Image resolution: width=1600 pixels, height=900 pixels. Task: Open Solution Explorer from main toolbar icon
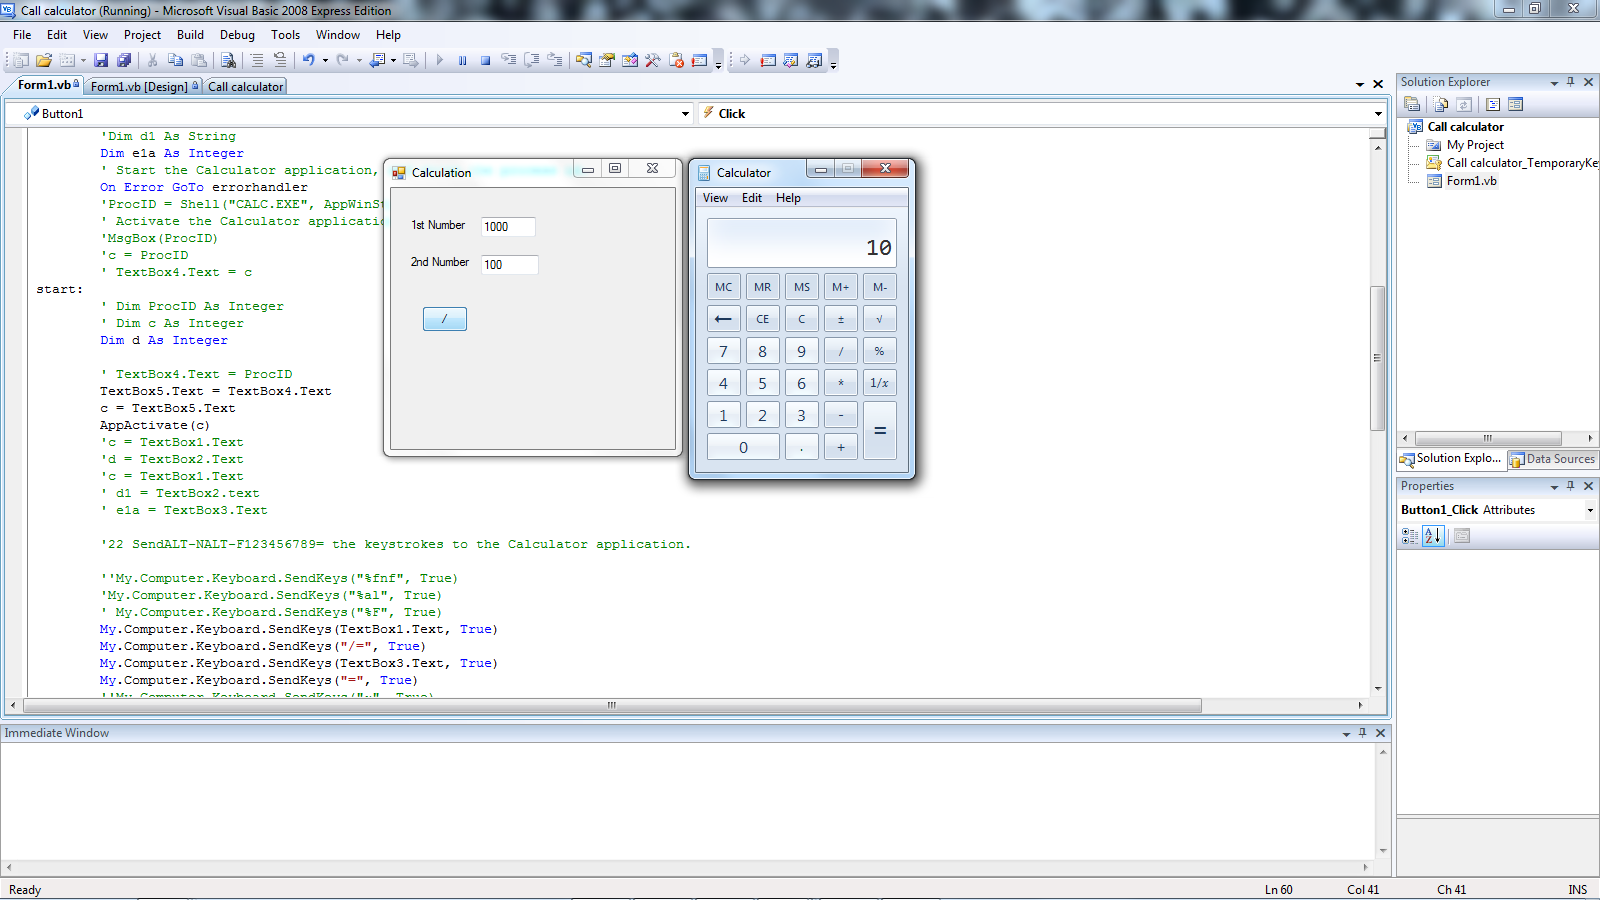(x=584, y=61)
